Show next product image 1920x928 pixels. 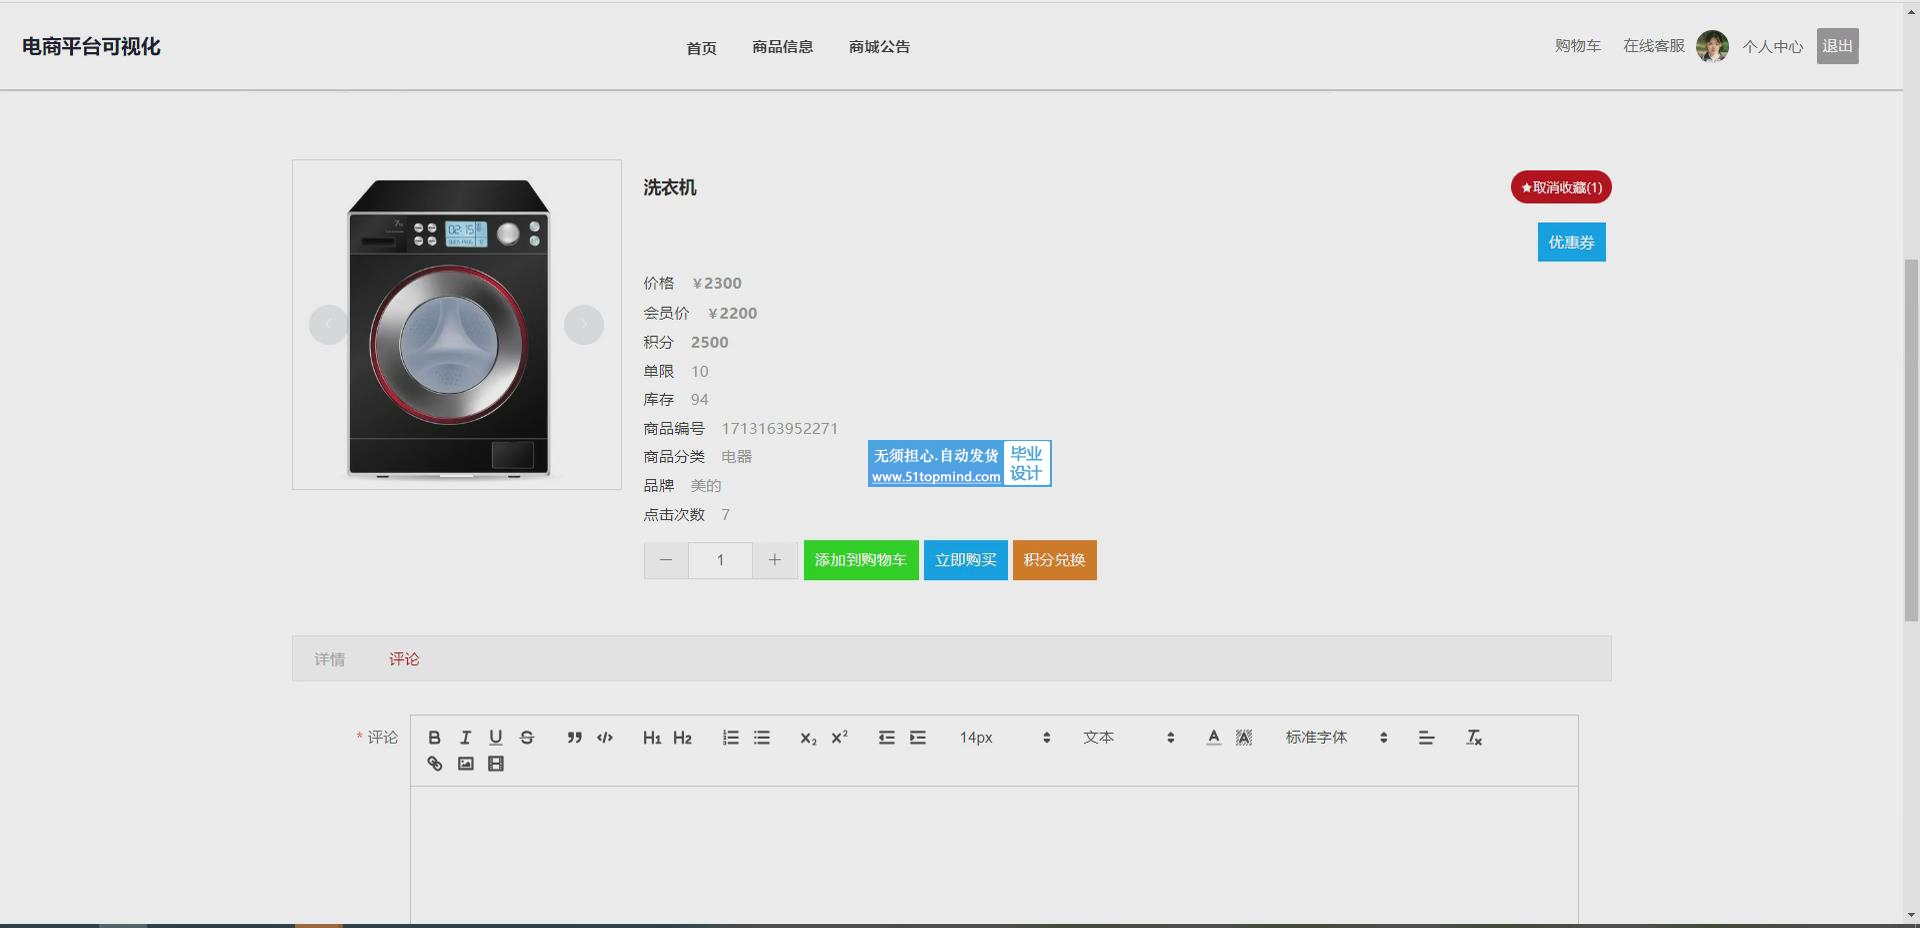tap(584, 325)
